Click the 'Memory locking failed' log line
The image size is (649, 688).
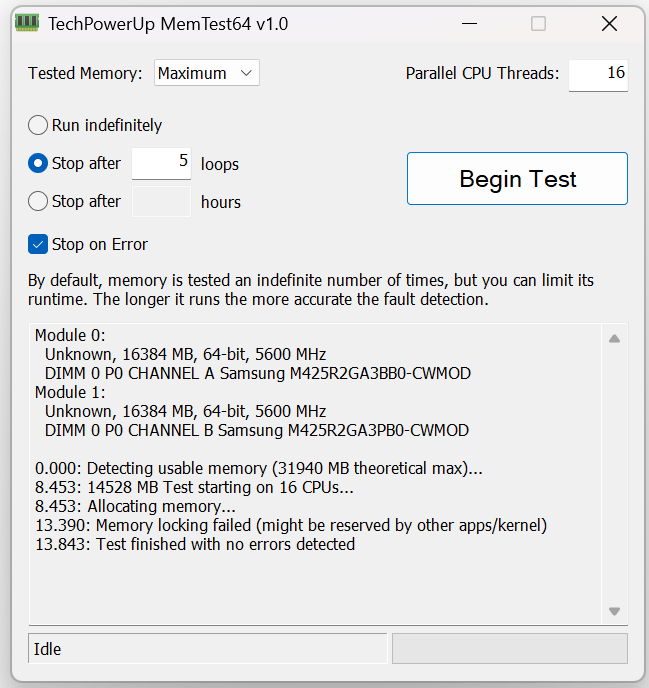coord(291,525)
